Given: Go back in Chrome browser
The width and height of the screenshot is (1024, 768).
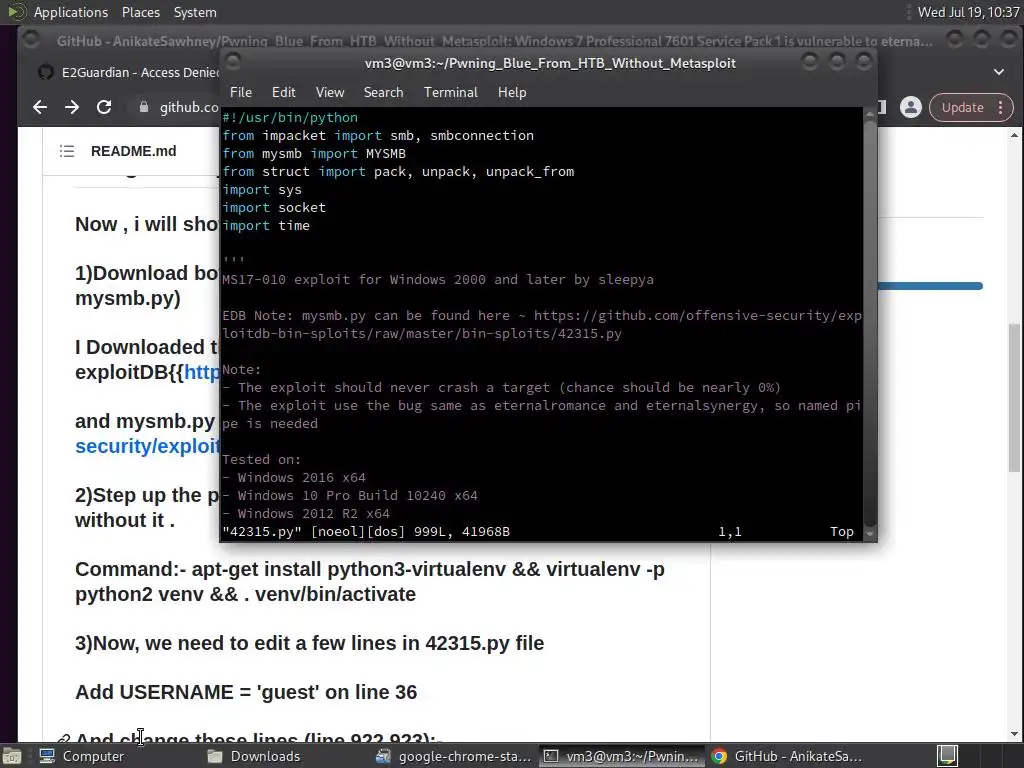Looking at the screenshot, I should pos(40,107).
